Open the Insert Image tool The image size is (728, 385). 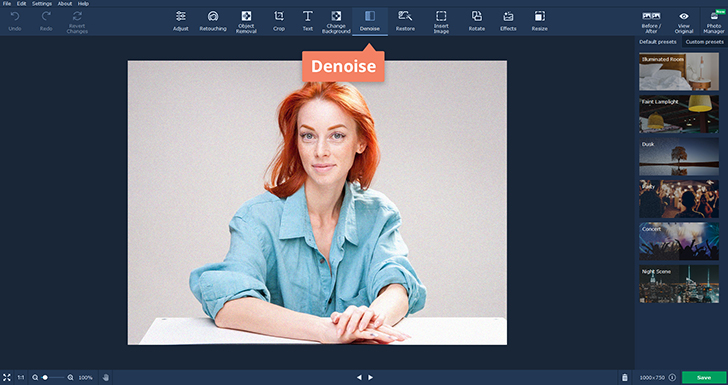441,22
